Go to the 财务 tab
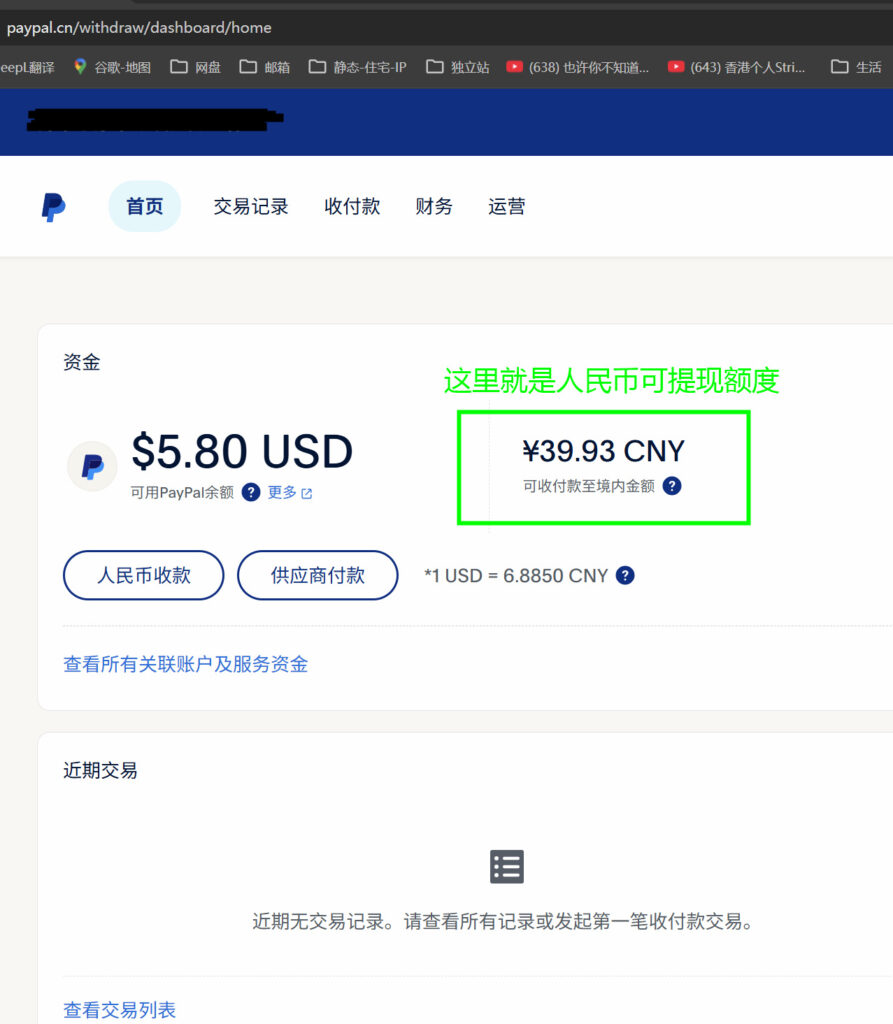Viewport: 893px width, 1024px height. coord(434,207)
